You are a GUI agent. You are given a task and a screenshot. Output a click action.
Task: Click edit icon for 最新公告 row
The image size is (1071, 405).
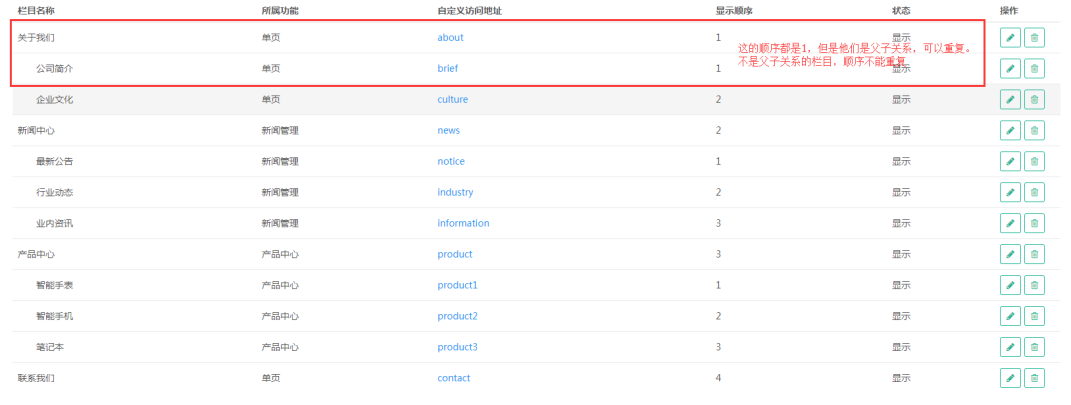click(1010, 161)
